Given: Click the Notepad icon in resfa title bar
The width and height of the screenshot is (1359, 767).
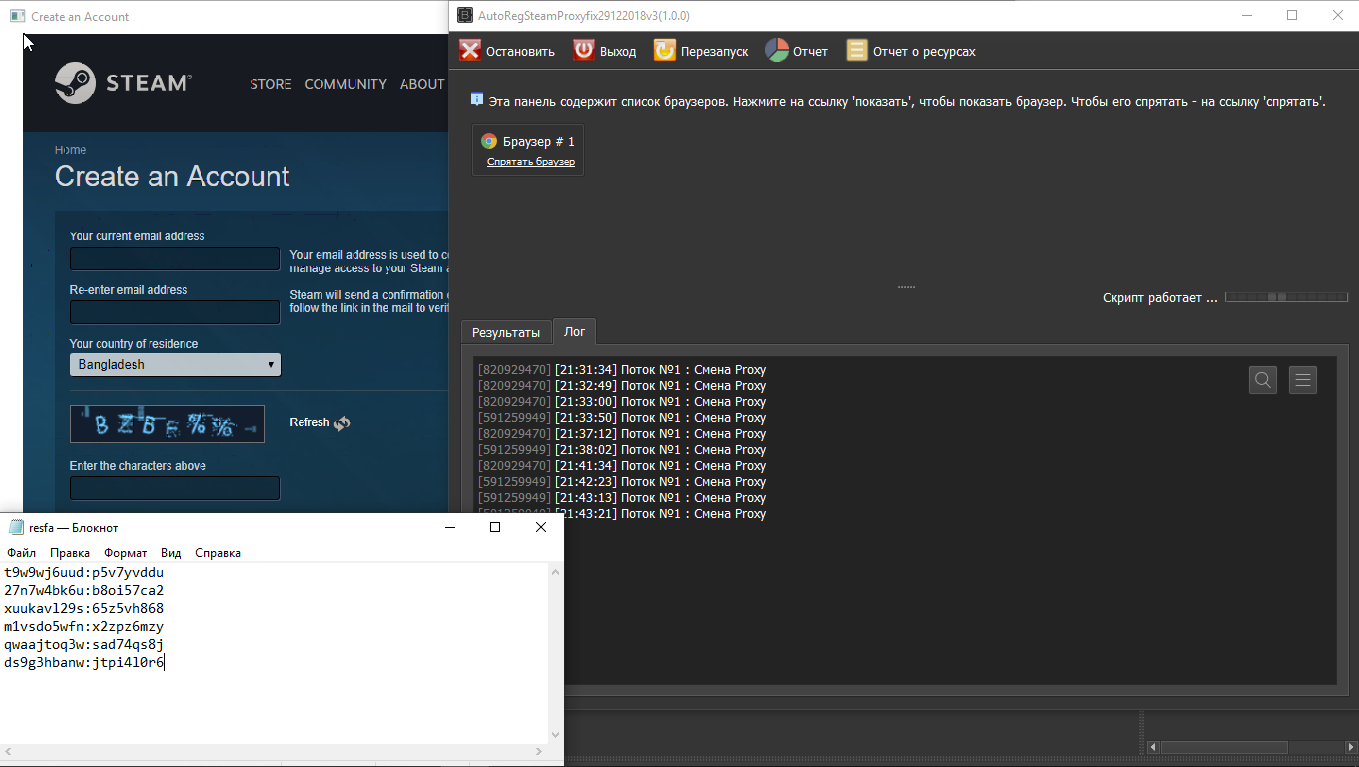Looking at the screenshot, I should click(16, 527).
